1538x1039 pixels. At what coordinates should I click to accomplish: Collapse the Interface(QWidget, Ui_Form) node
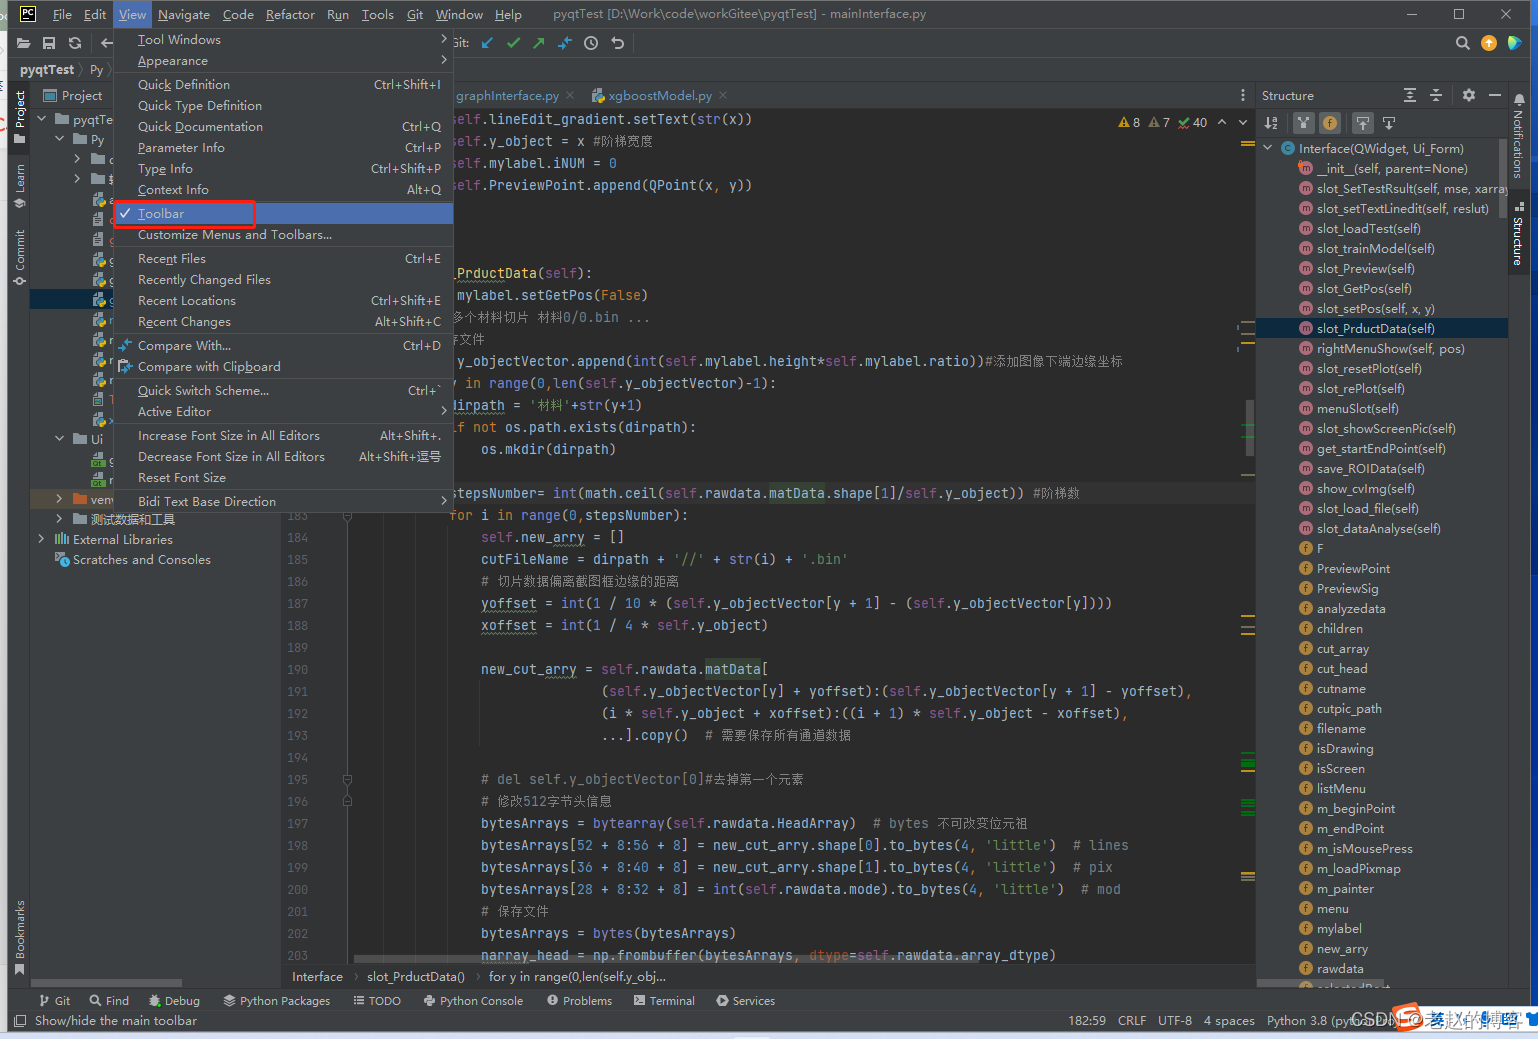point(1267,147)
